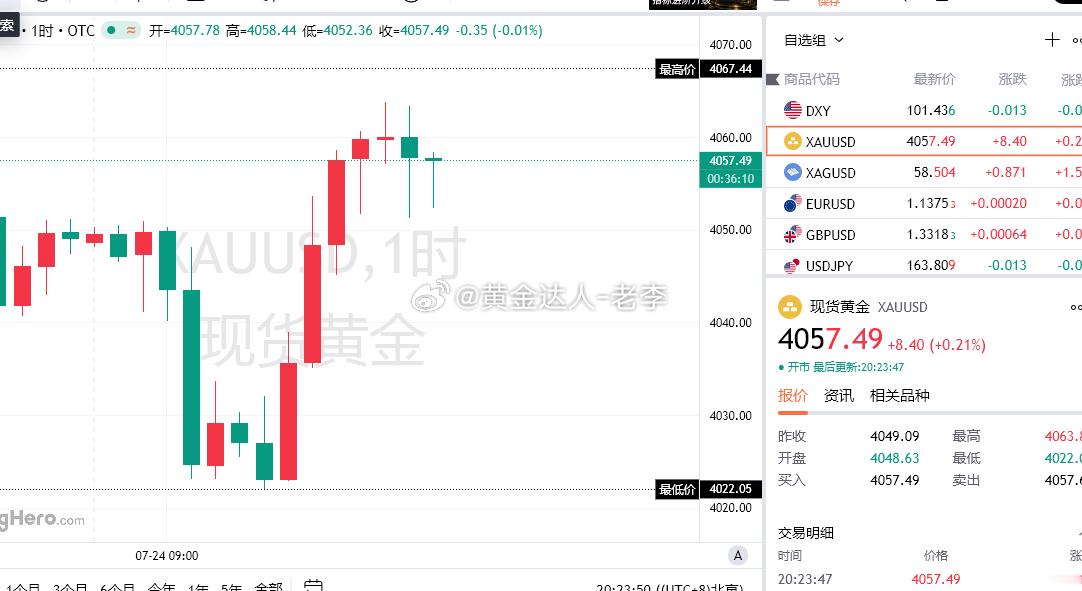The width and height of the screenshot is (1082, 591).
Task: Click the 最低价 4022.05 price label
Action: tap(709, 490)
